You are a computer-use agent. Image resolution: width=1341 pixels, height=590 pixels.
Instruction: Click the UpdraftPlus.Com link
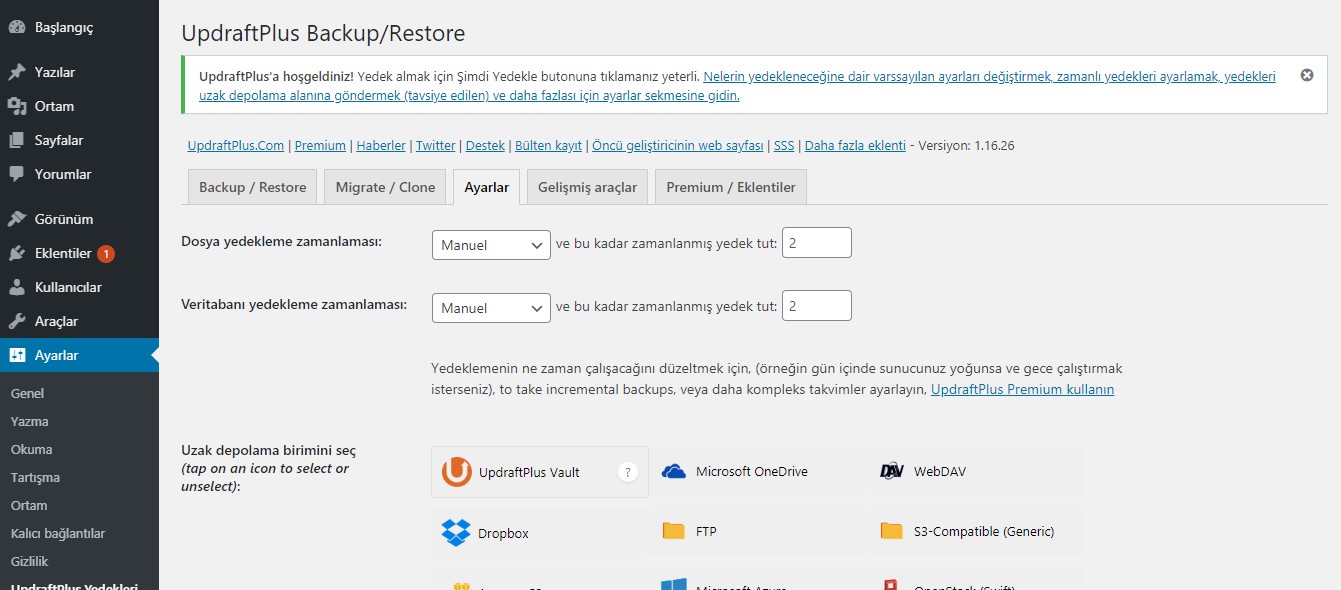[x=236, y=145]
